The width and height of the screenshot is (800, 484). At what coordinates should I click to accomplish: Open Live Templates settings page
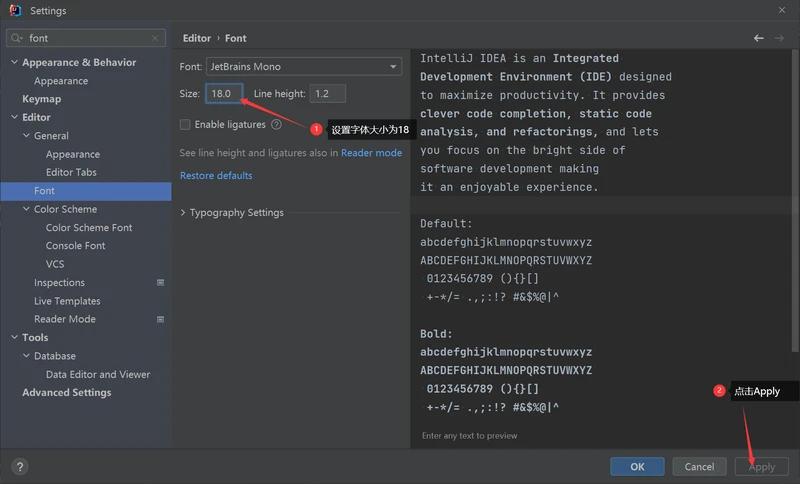tap(67, 301)
